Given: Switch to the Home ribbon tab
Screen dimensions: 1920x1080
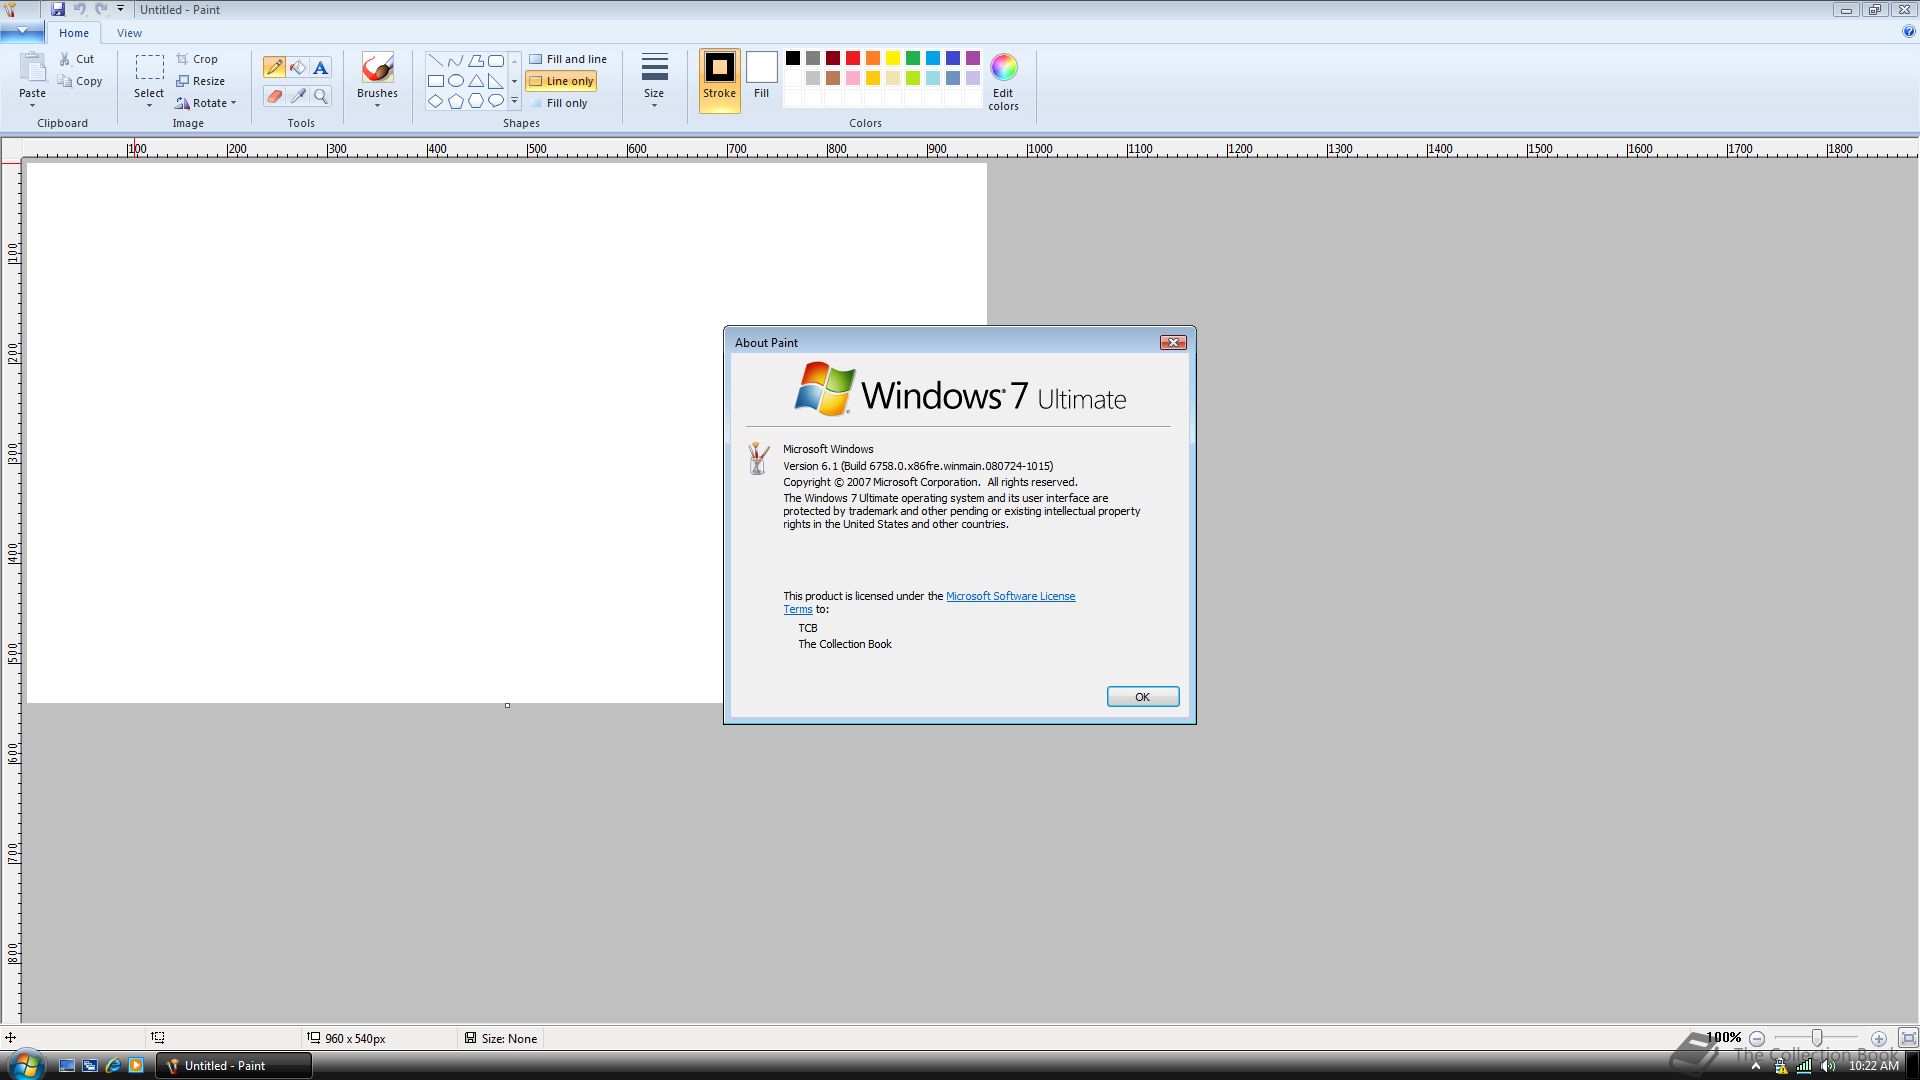Looking at the screenshot, I should (73, 33).
